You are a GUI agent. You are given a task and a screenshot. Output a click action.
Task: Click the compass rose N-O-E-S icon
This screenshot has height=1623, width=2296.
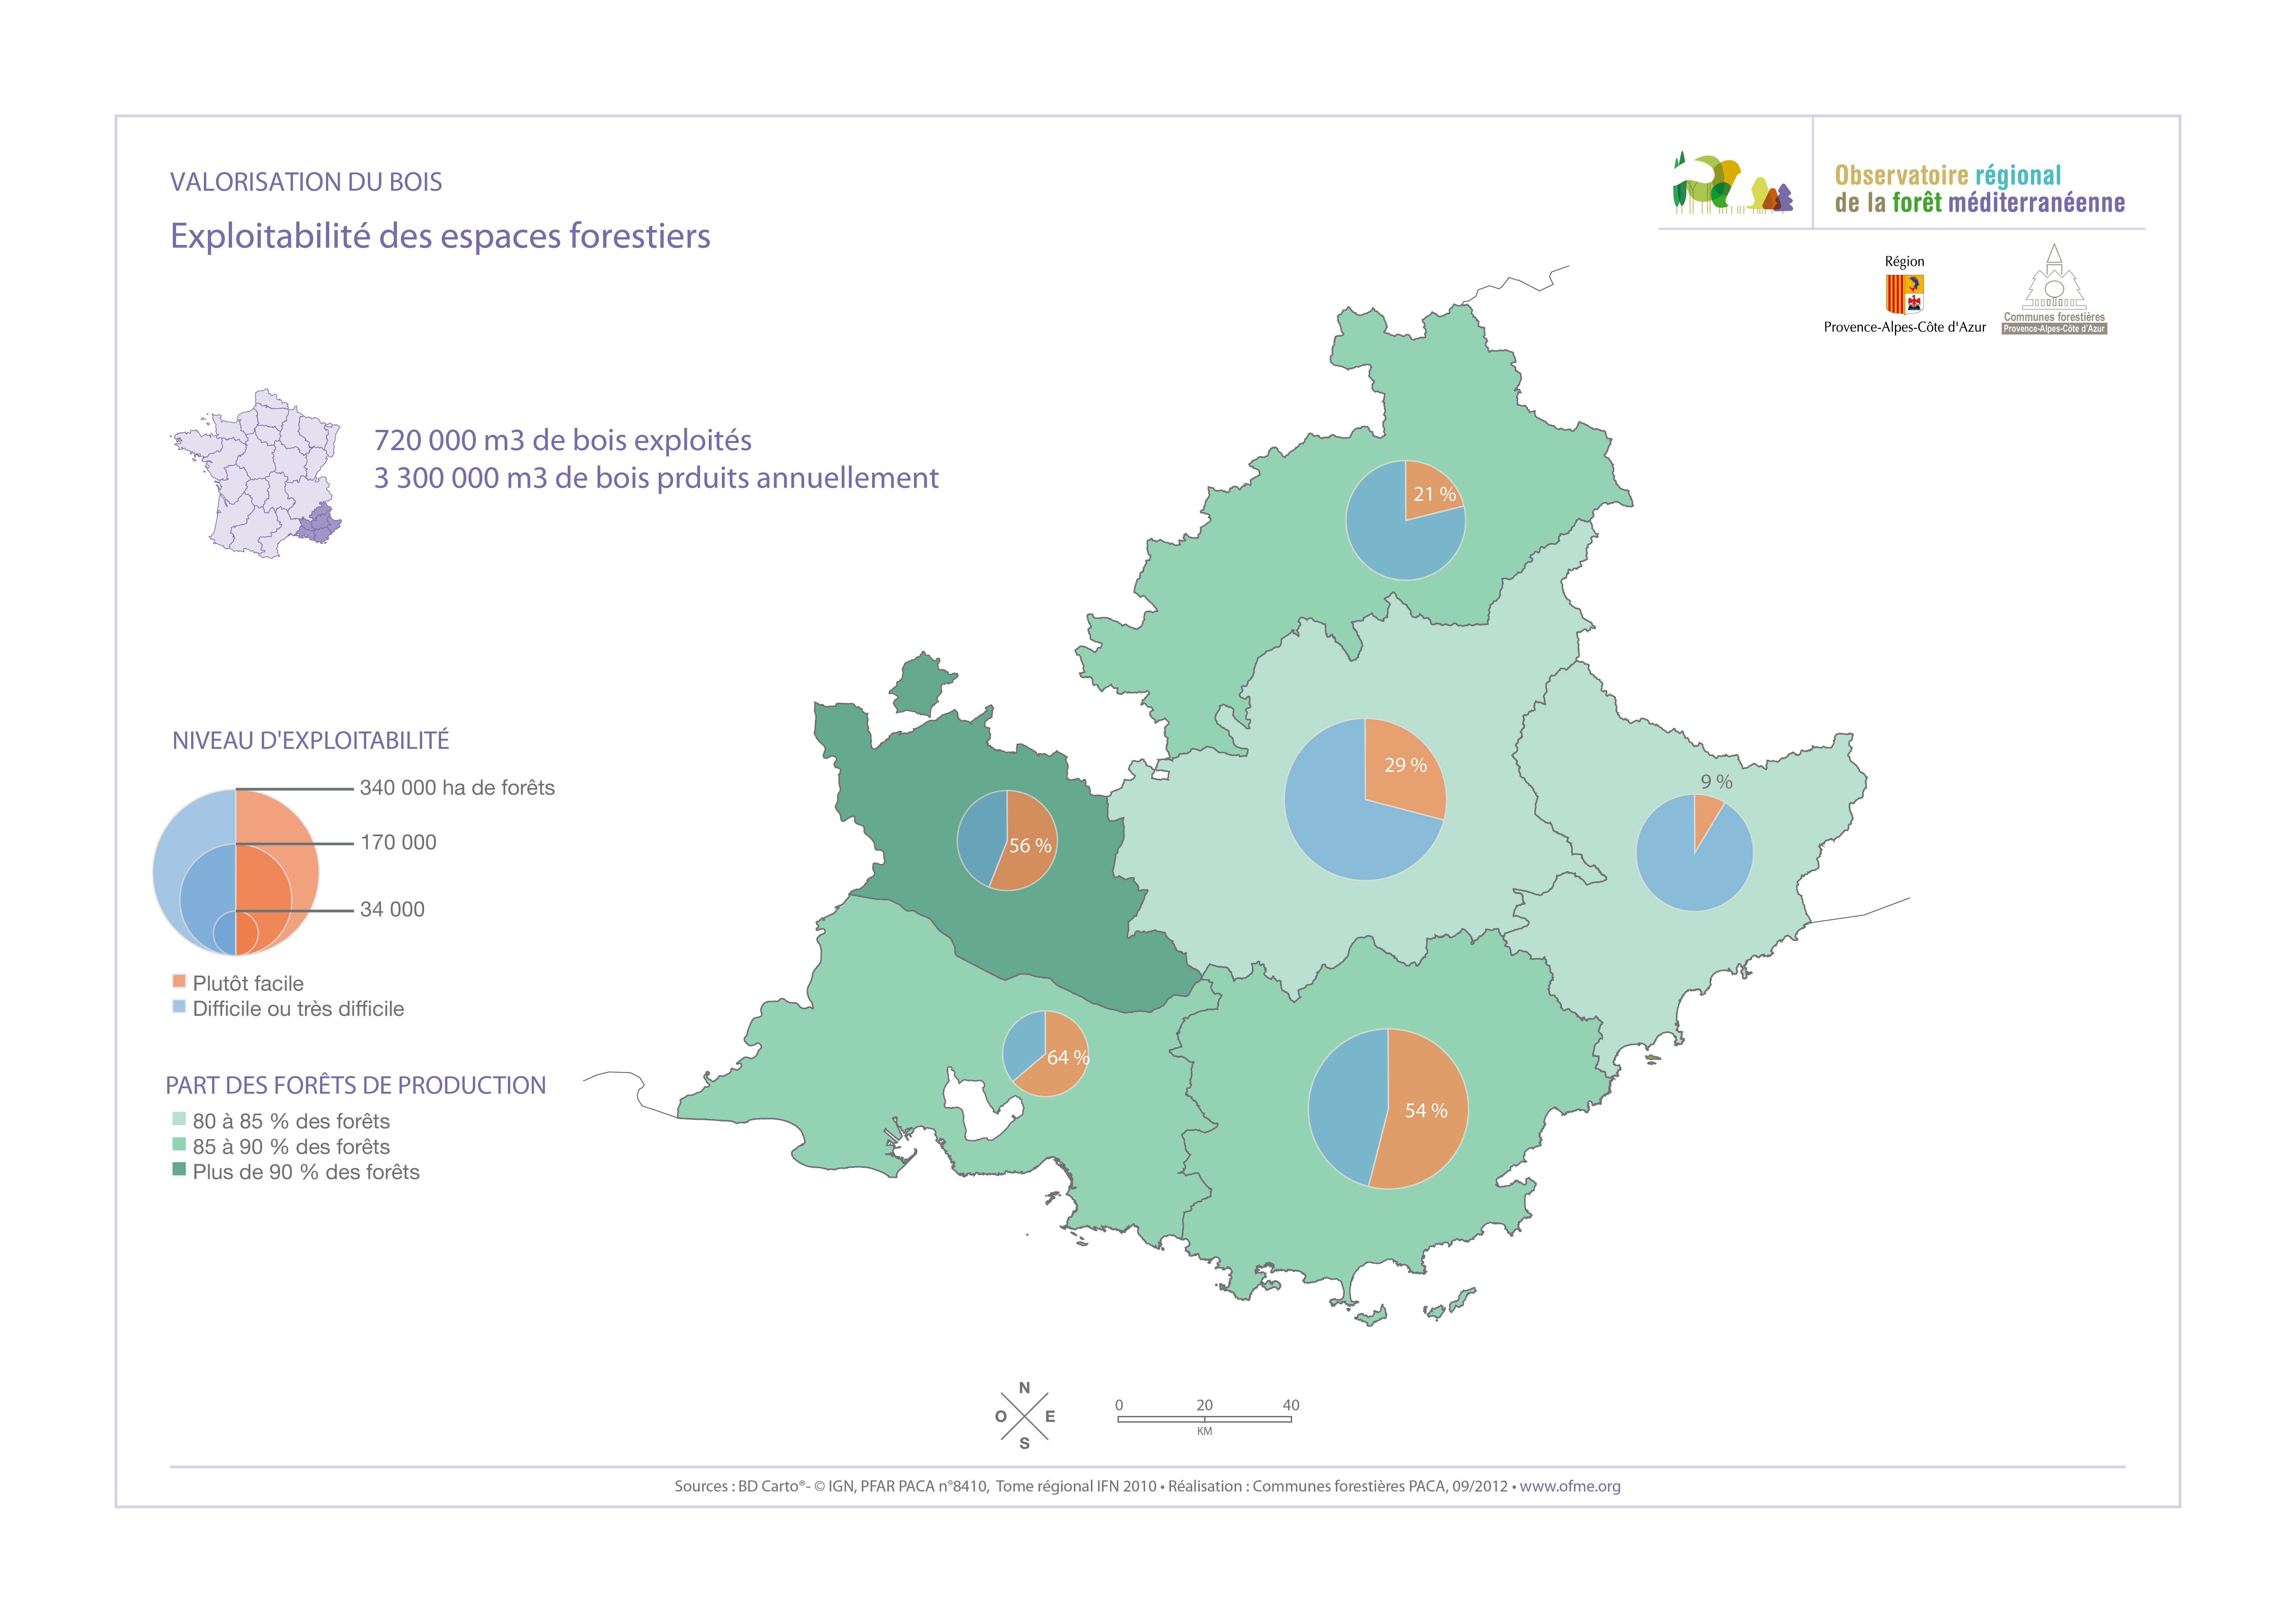pyautogui.click(x=1025, y=1416)
